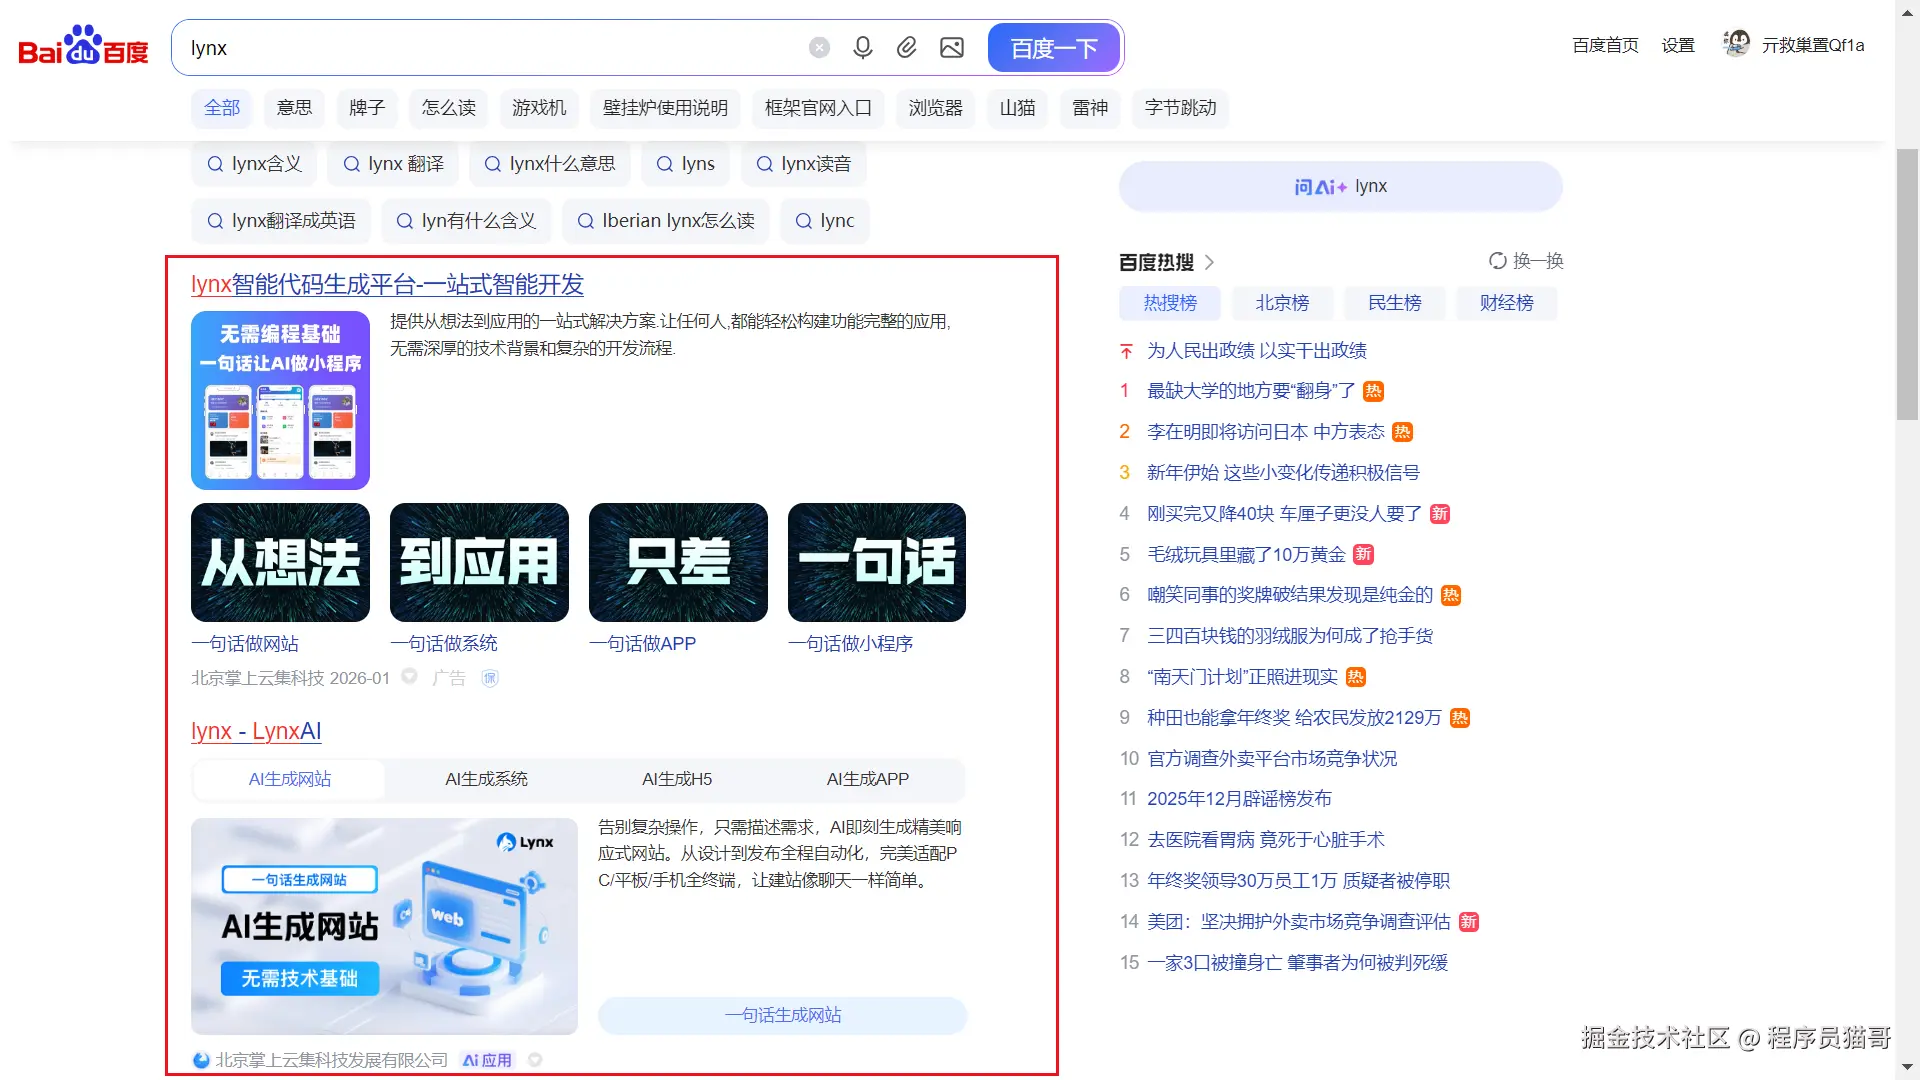This screenshot has height=1080, width=1920.
Task: Switch to the 北京榜 tab
Action: [x=1282, y=303]
